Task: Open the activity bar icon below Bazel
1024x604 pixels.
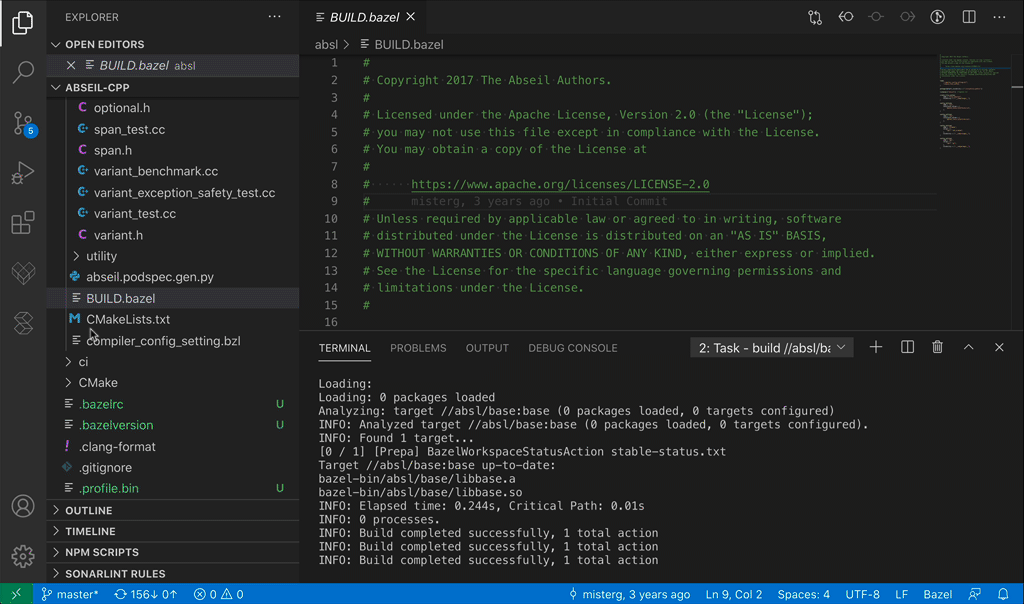Action: coord(23,323)
